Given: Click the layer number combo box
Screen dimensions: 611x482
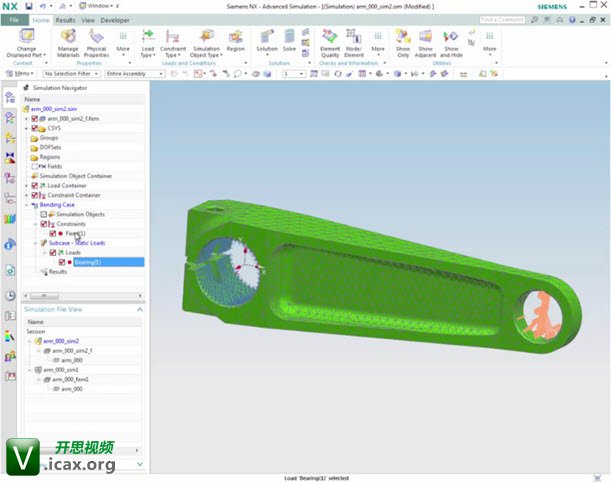Looking at the screenshot, I should 293,74.
